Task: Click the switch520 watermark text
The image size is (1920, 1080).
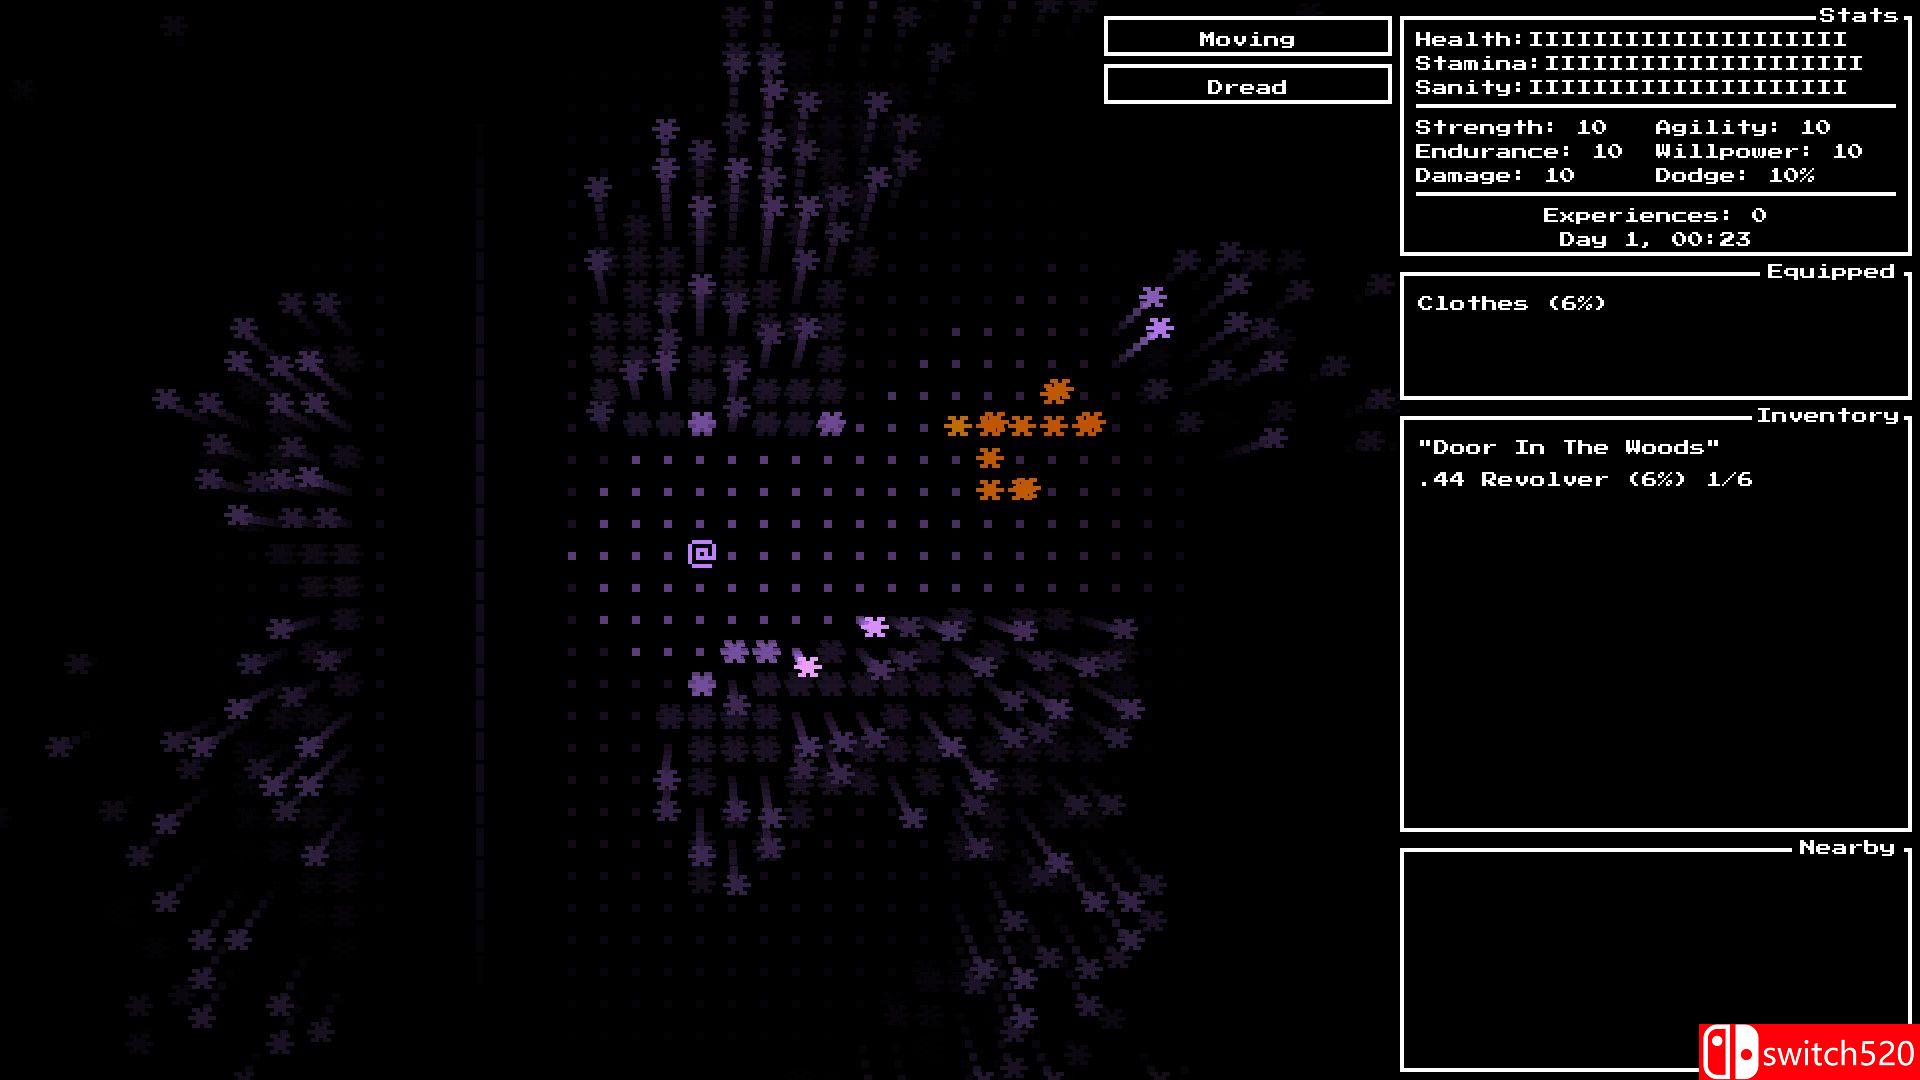Action: pos(1838,1054)
